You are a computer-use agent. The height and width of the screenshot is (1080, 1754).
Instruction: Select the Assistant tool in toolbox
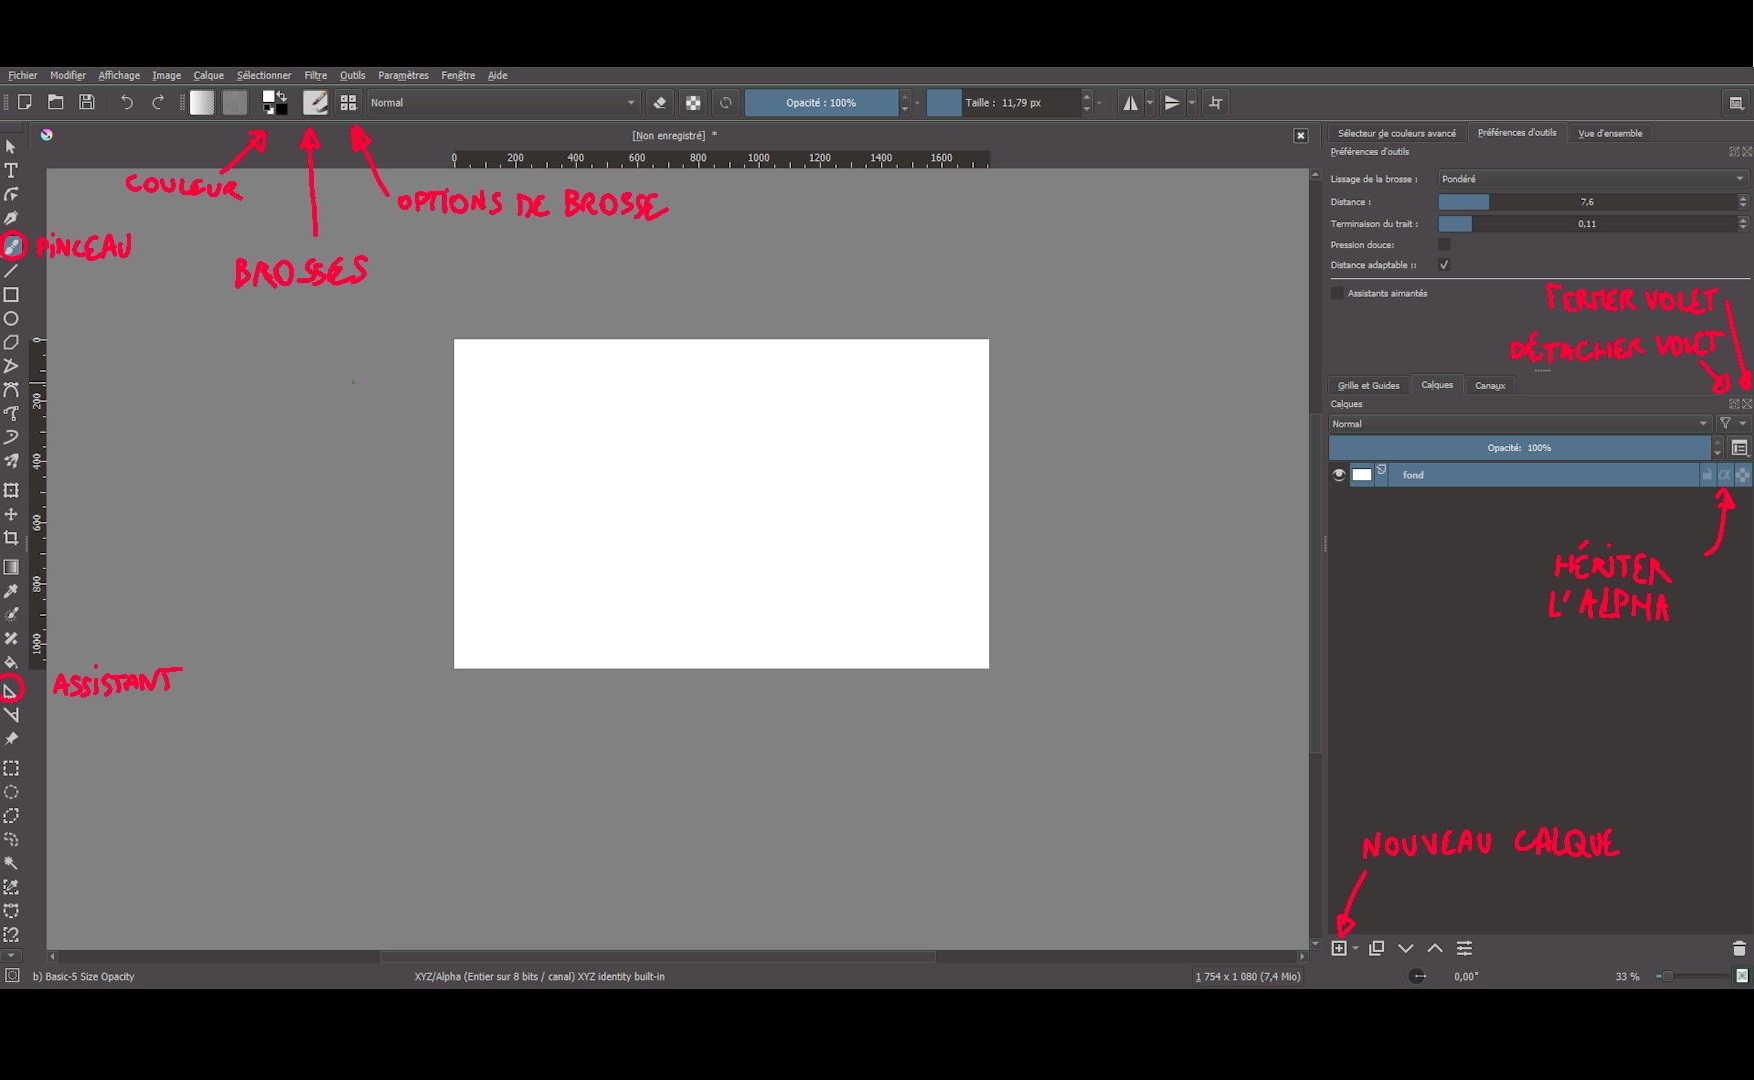click(11, 690)
